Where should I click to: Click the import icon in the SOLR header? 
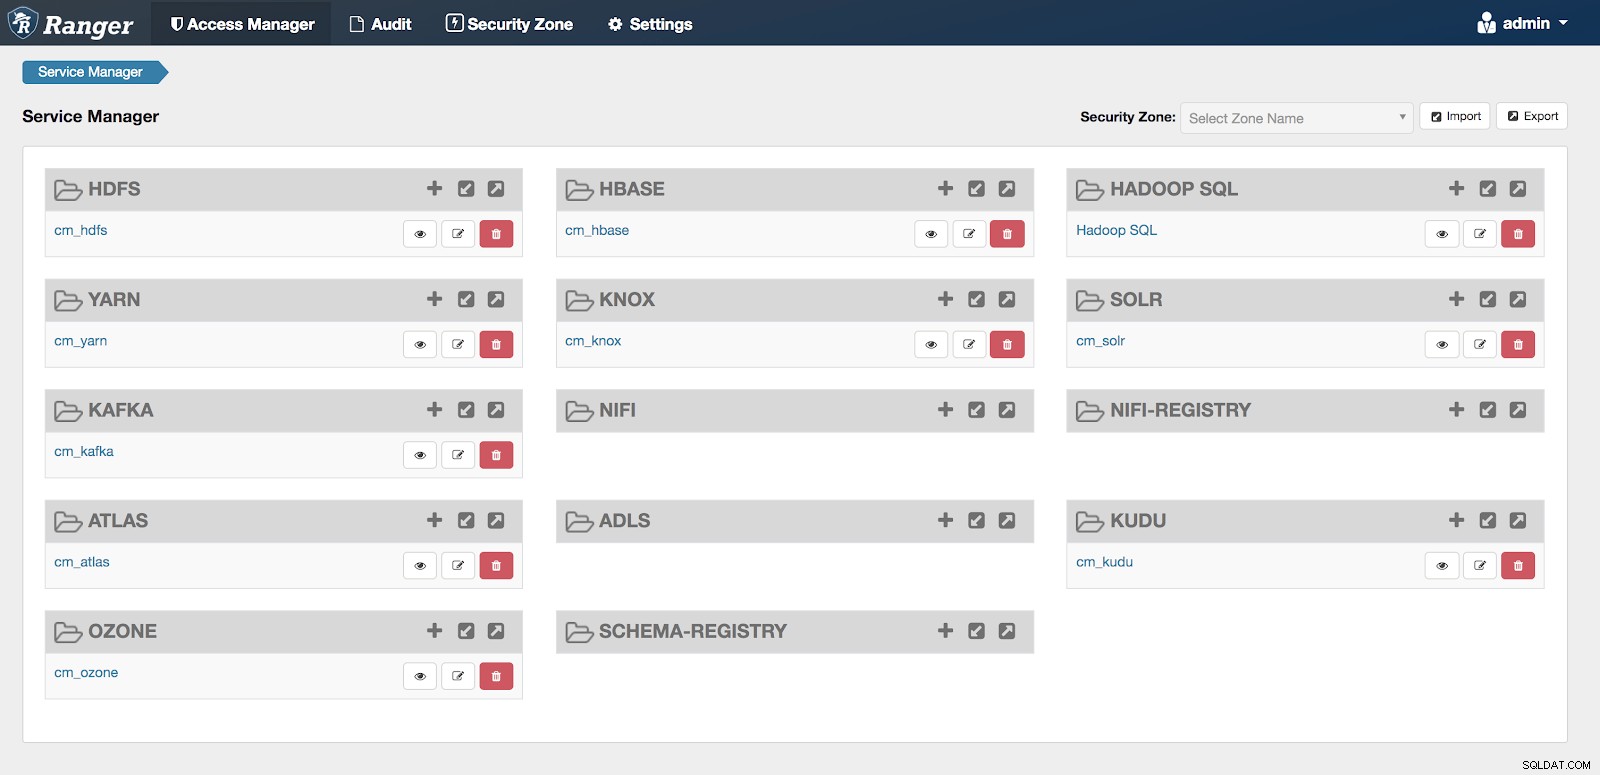pyautogui.click(x=1488, y=299)
